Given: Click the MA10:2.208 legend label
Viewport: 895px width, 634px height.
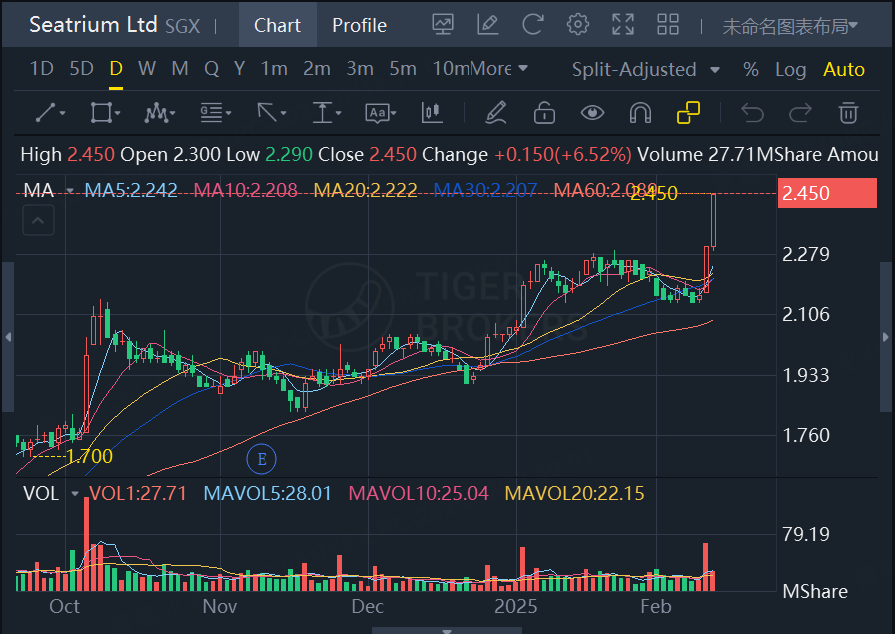Looking at the screenshot, I should [x=245, y=190].
